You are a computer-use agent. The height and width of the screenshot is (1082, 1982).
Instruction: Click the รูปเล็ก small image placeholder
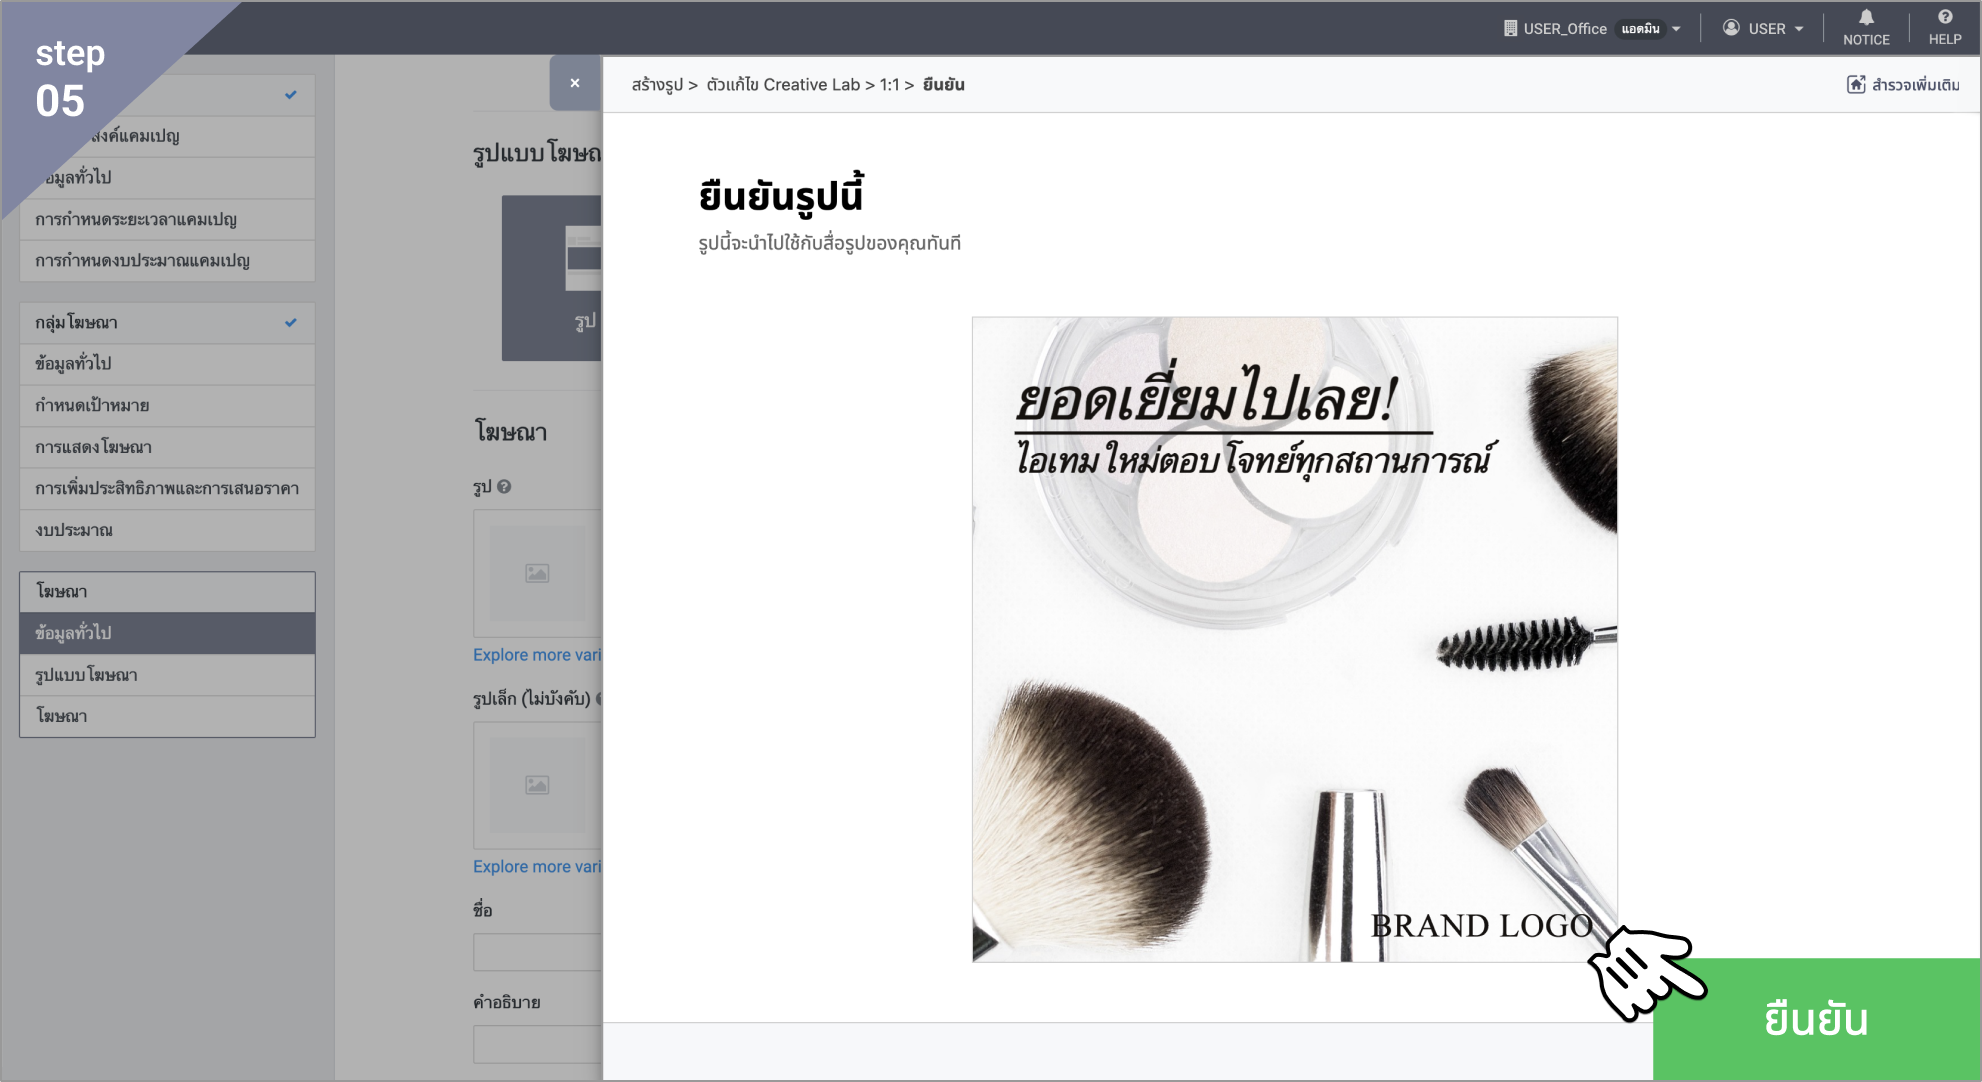[x=537, y=785]
